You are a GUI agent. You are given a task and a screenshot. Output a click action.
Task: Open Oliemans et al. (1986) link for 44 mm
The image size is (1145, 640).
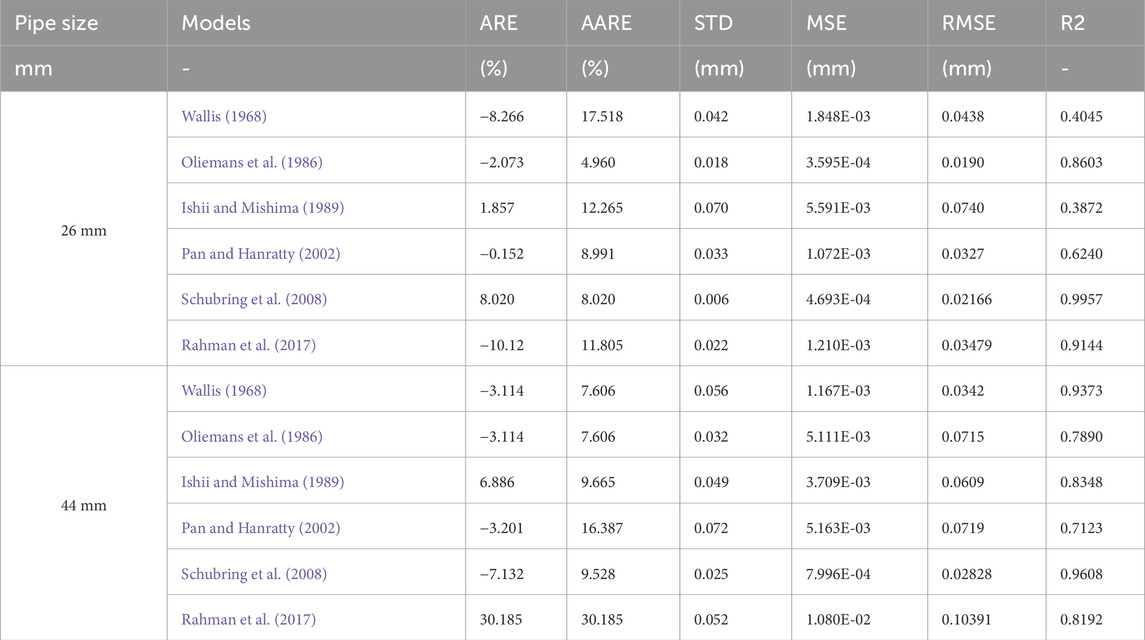252,436
